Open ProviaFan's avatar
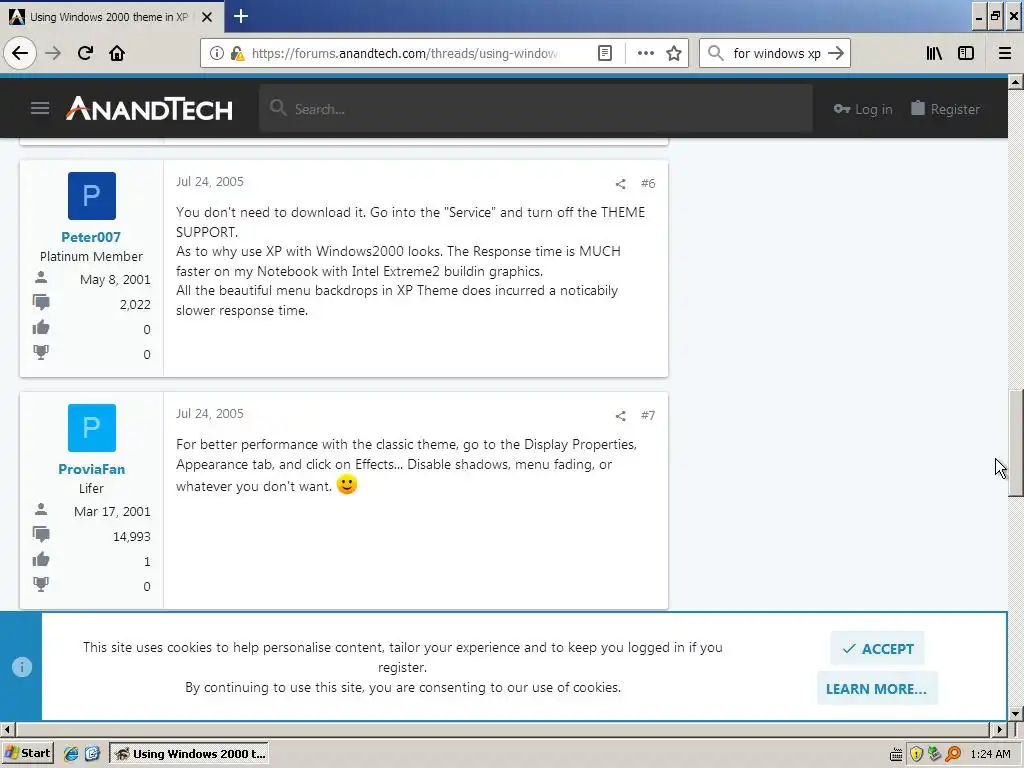 point(91,428)
